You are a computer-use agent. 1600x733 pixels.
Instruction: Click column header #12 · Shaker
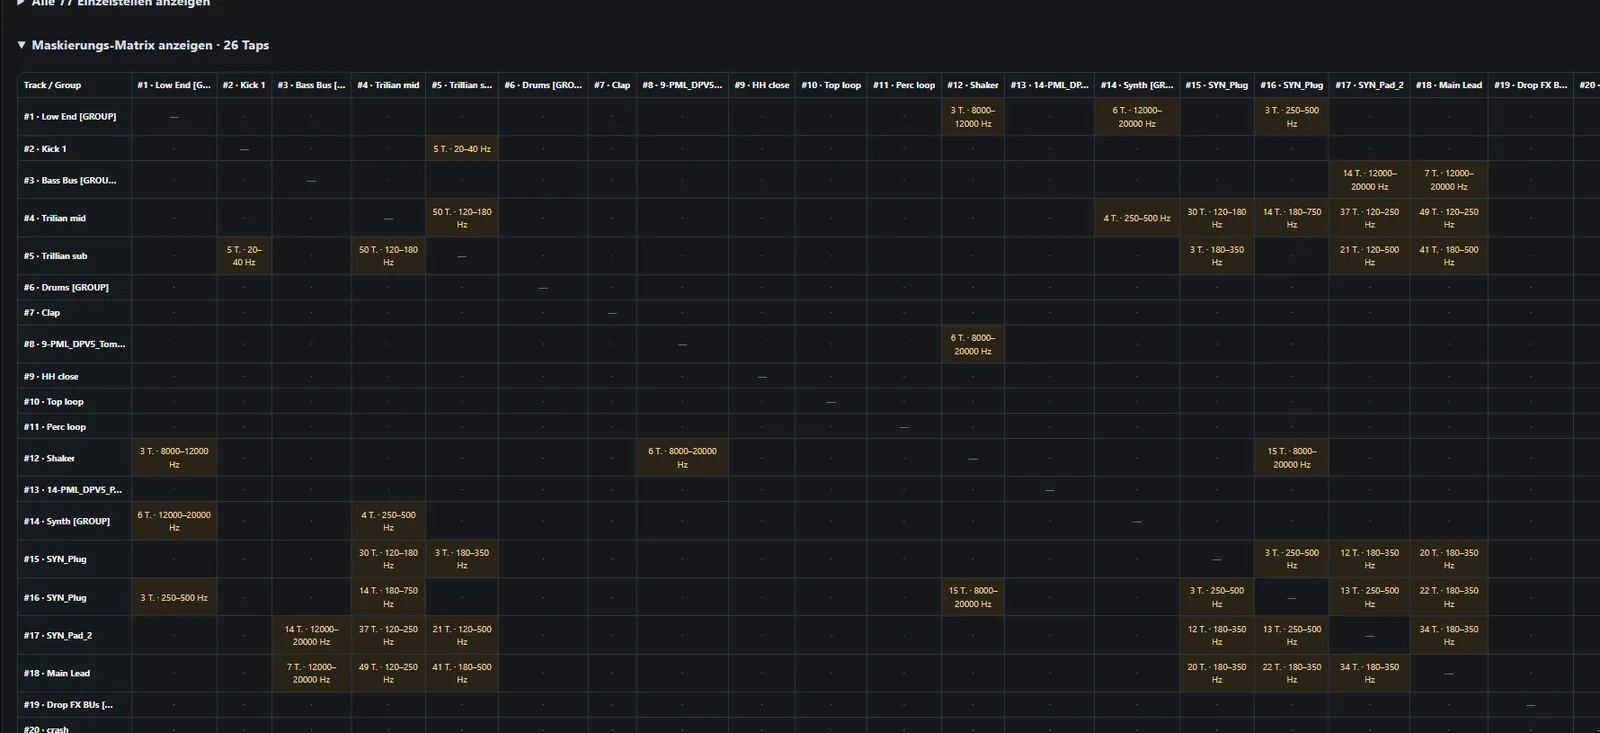(x=973, y=85)
